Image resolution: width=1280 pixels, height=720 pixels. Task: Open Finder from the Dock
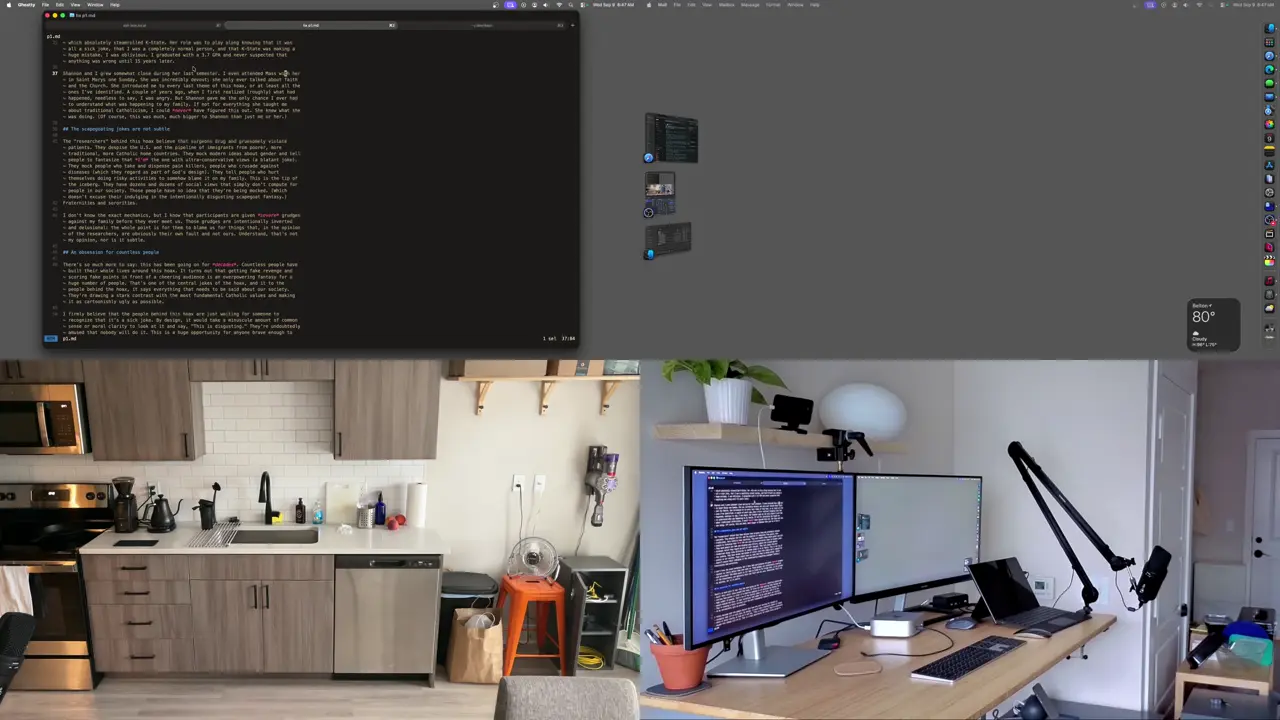point(1270,28)
